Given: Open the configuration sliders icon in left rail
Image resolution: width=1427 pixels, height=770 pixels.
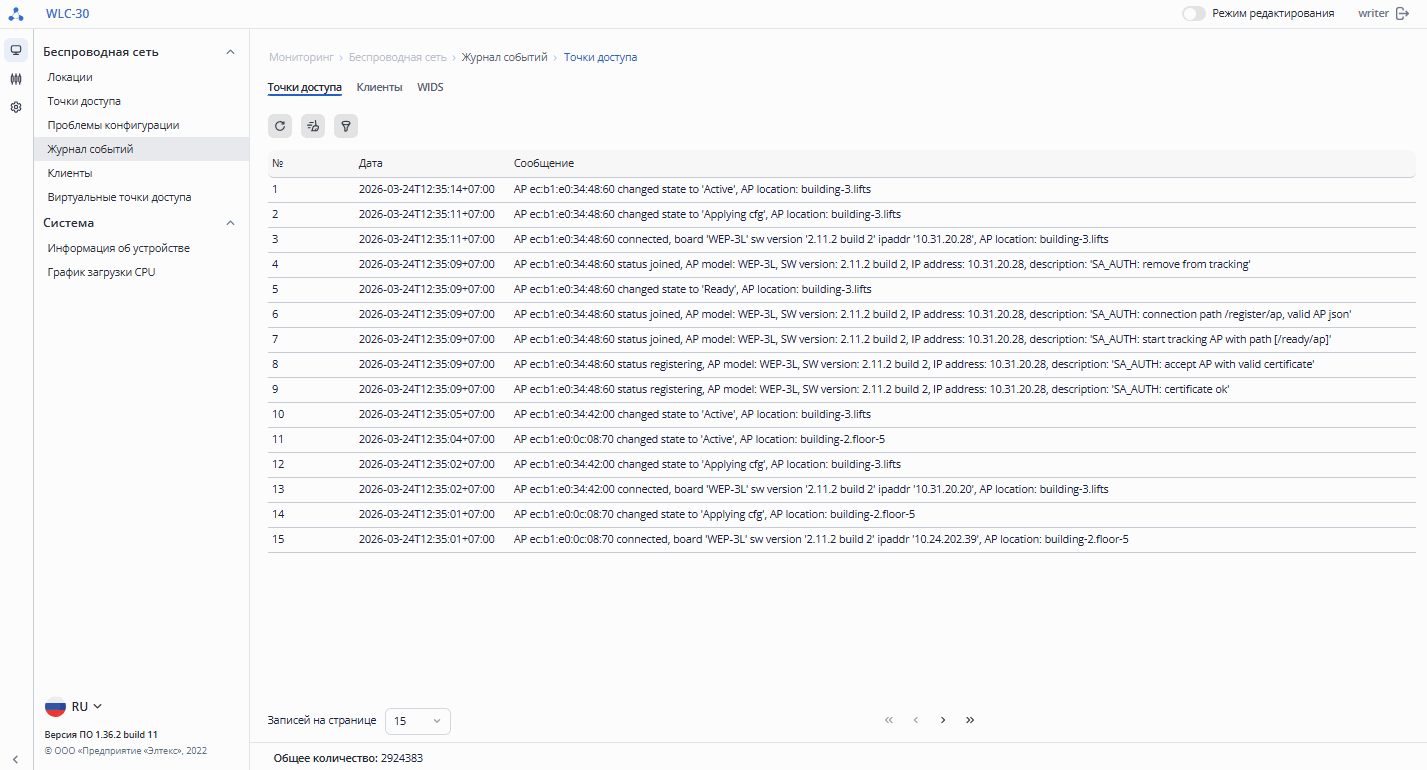Looking at the screenshot, I should click(x=16, y=79).
